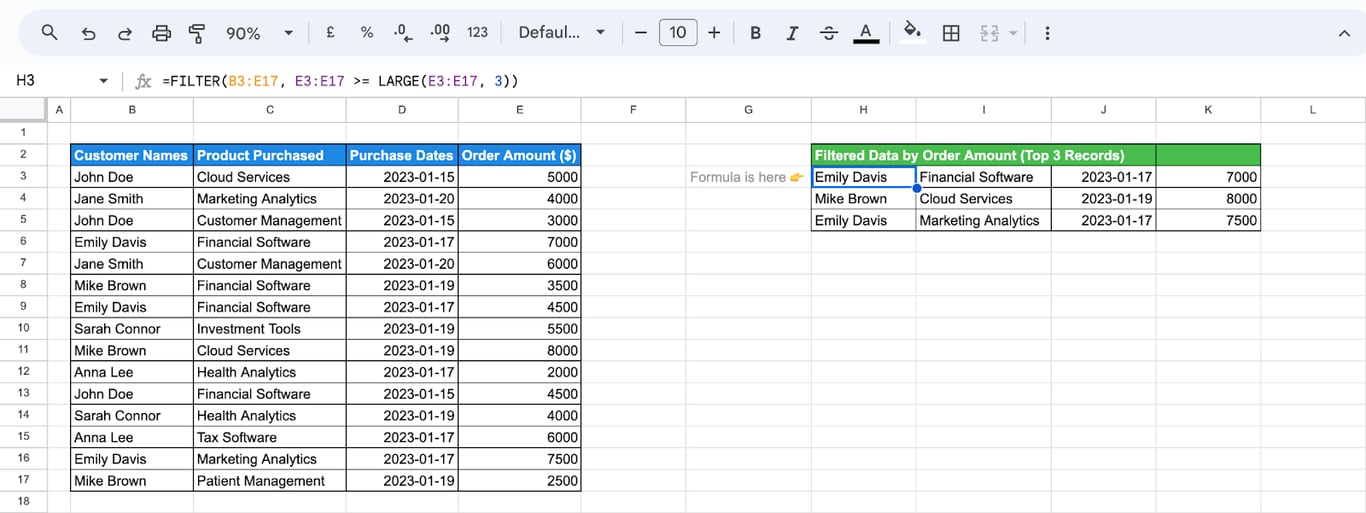
Task: Activate the paint format tool
Action: click(x=197, y=33)
